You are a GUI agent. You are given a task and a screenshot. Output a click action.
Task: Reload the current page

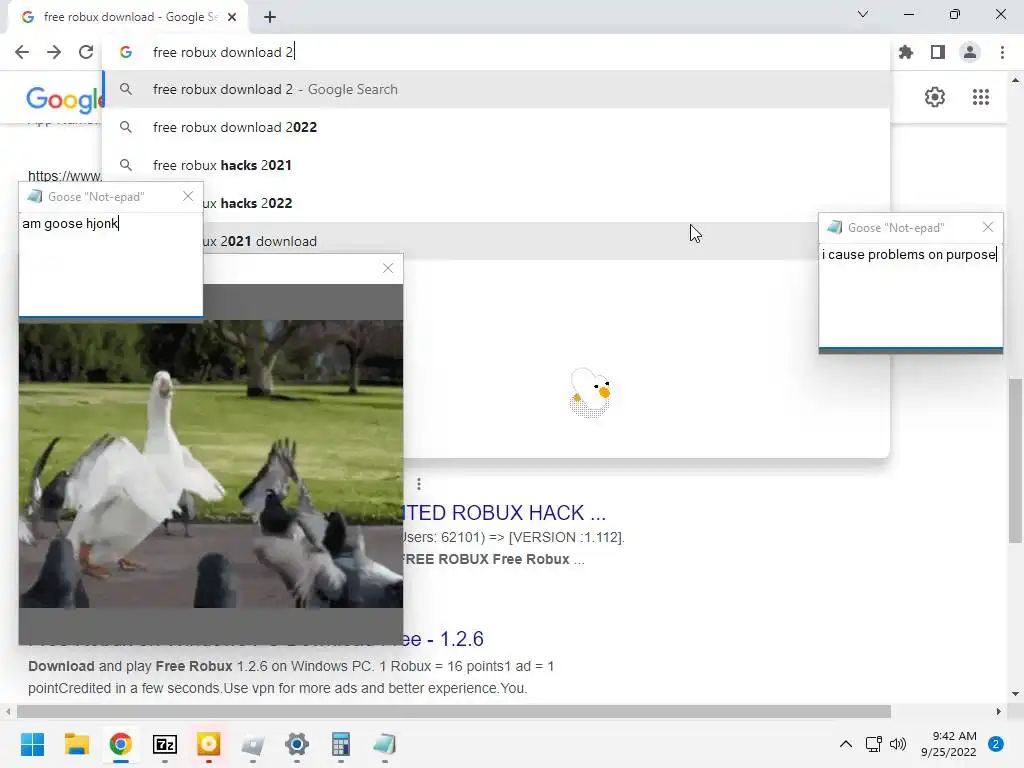(x=86, y=52)
